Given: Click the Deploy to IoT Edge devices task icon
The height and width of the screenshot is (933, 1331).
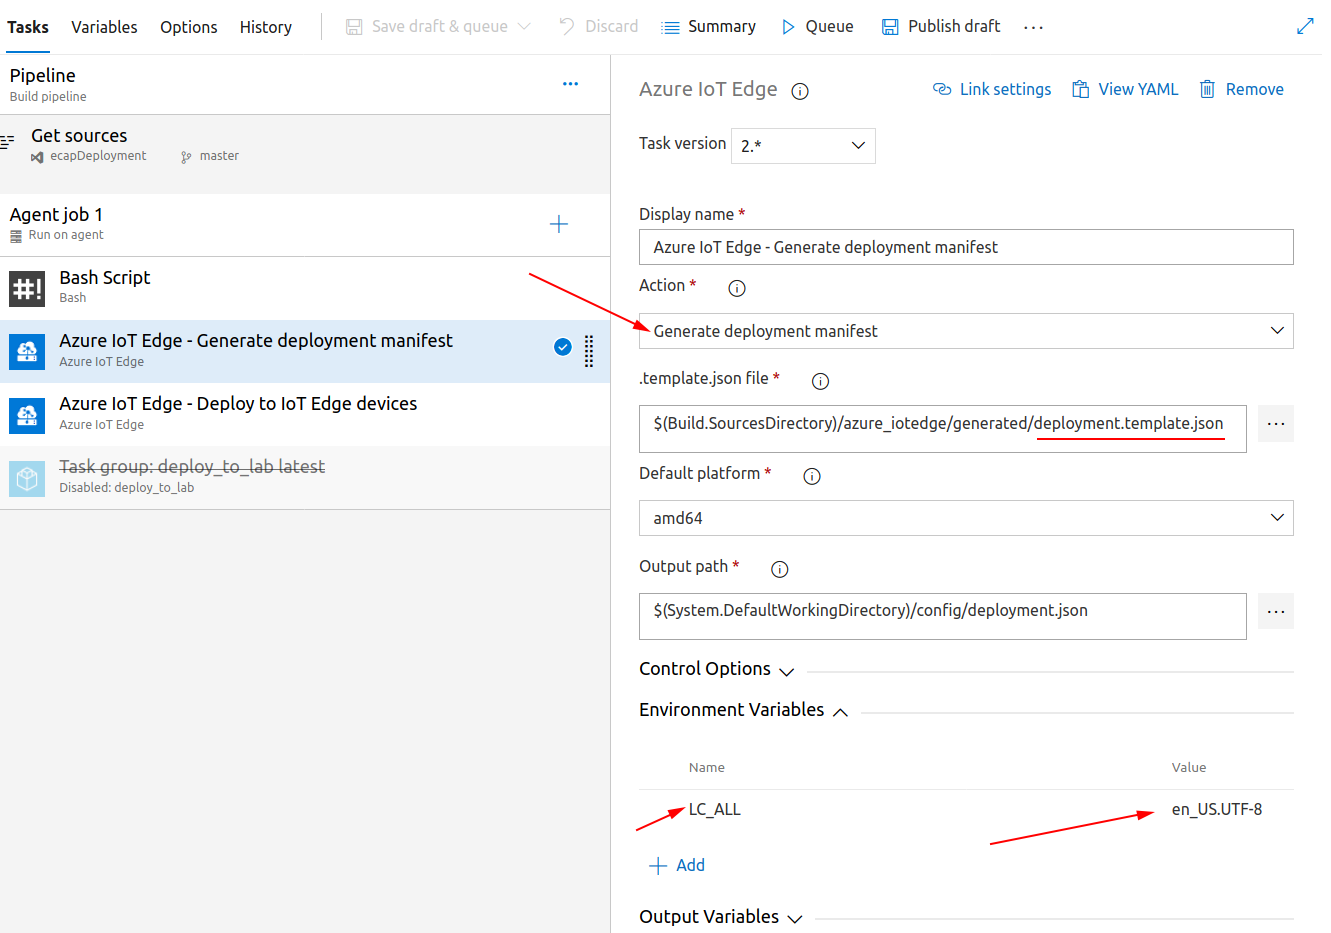Looking at the screenshot, I should coord(27,415).
